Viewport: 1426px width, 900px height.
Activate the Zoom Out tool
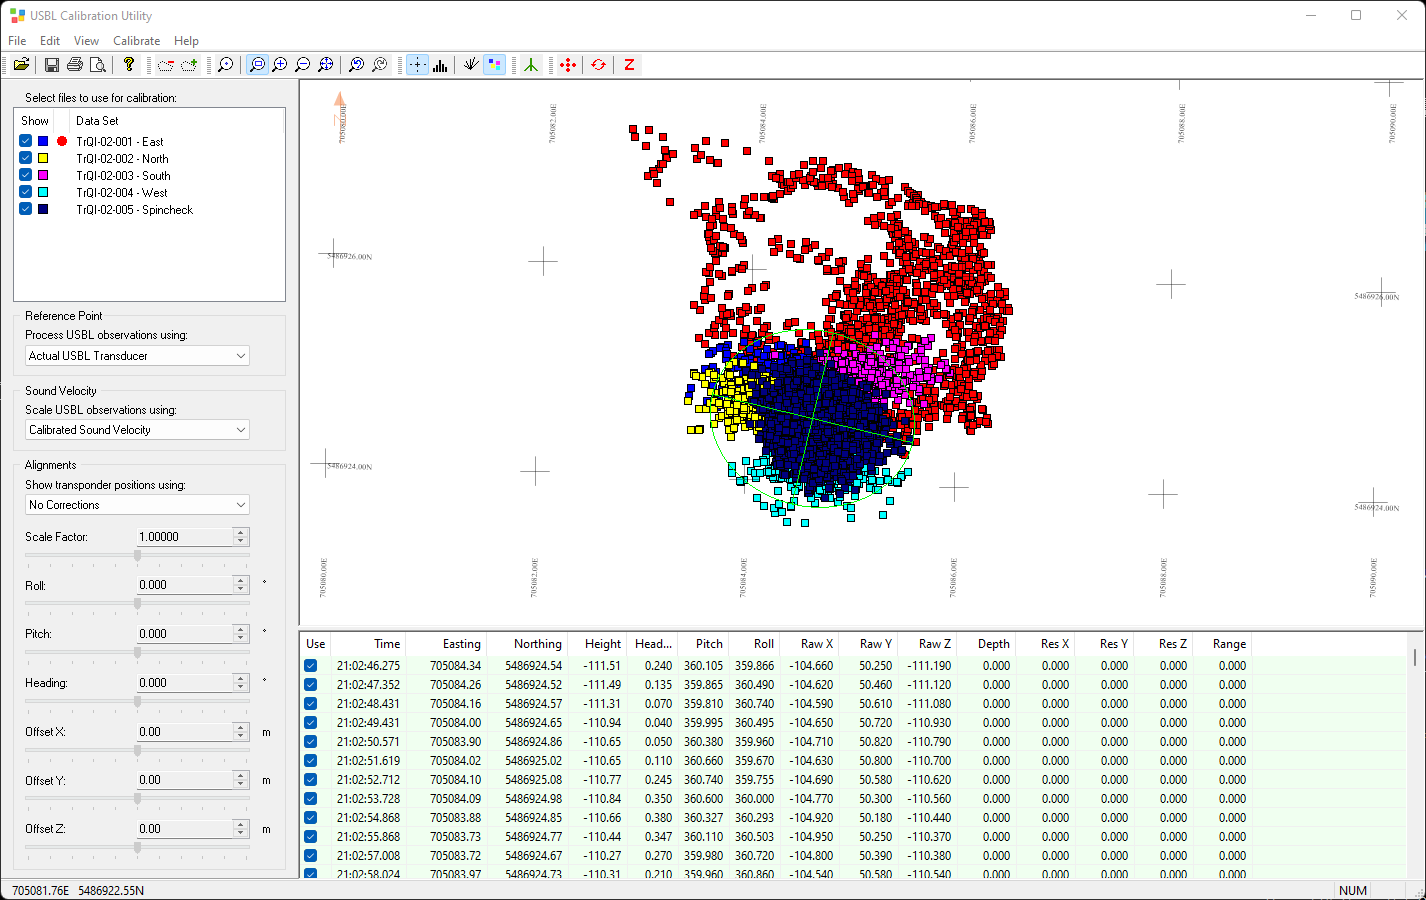pos(303,64)
